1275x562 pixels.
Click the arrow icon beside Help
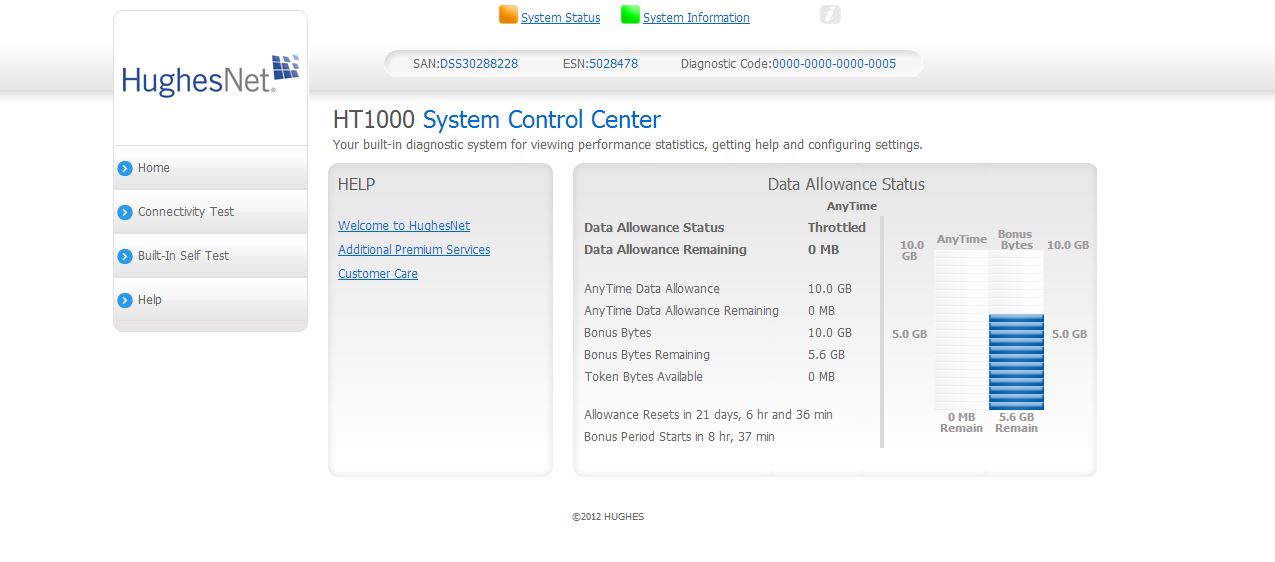tap(125, 300)
